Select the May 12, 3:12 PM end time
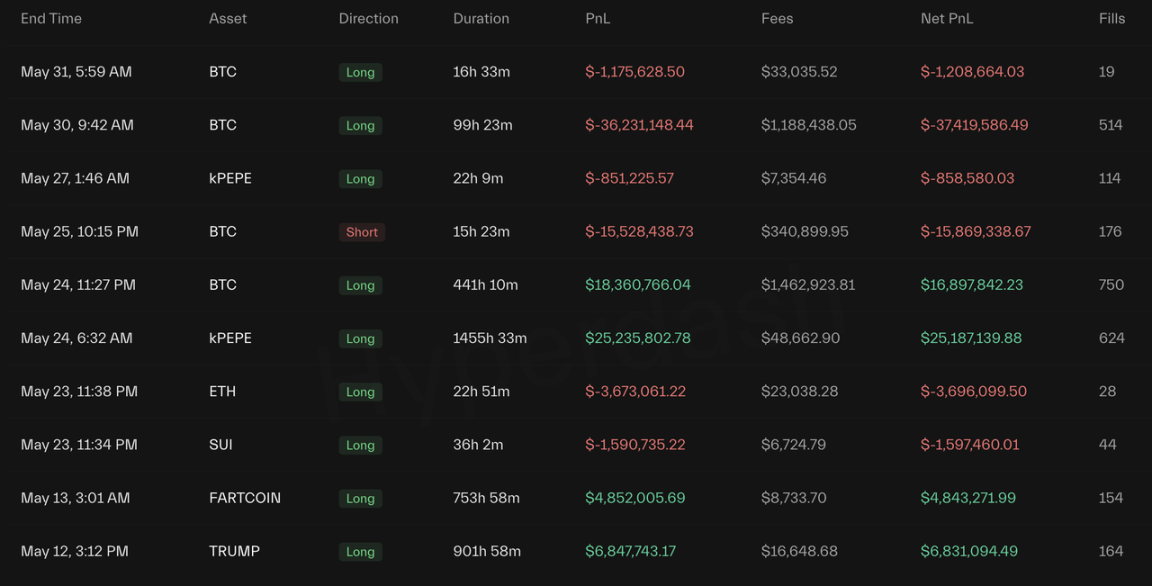This screenshot has height=586, width=1152. coord(74,551)
